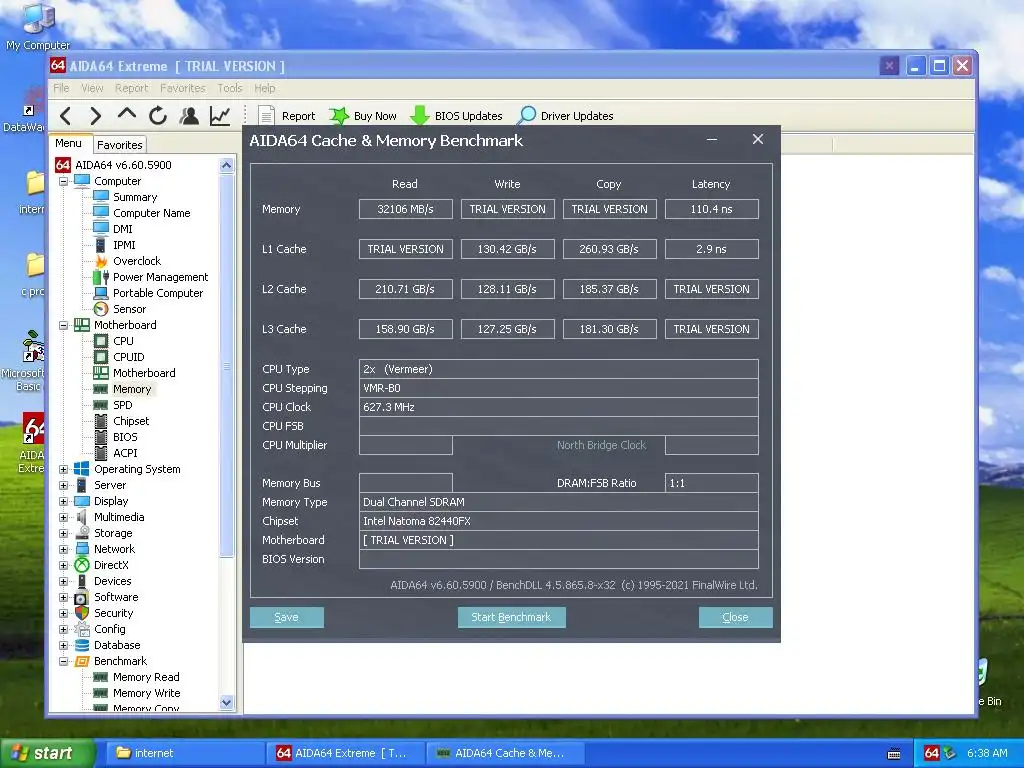The height and width of the screenshot is (768, 1024).
Task: Click the Memory Read value 32106 MB/s
Action: [x=406, y=209]
